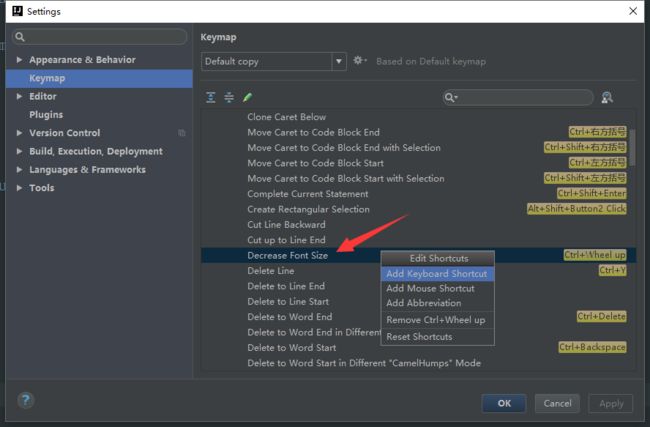
Task: Click the Cancel button
Action: (x=557, y=403)
